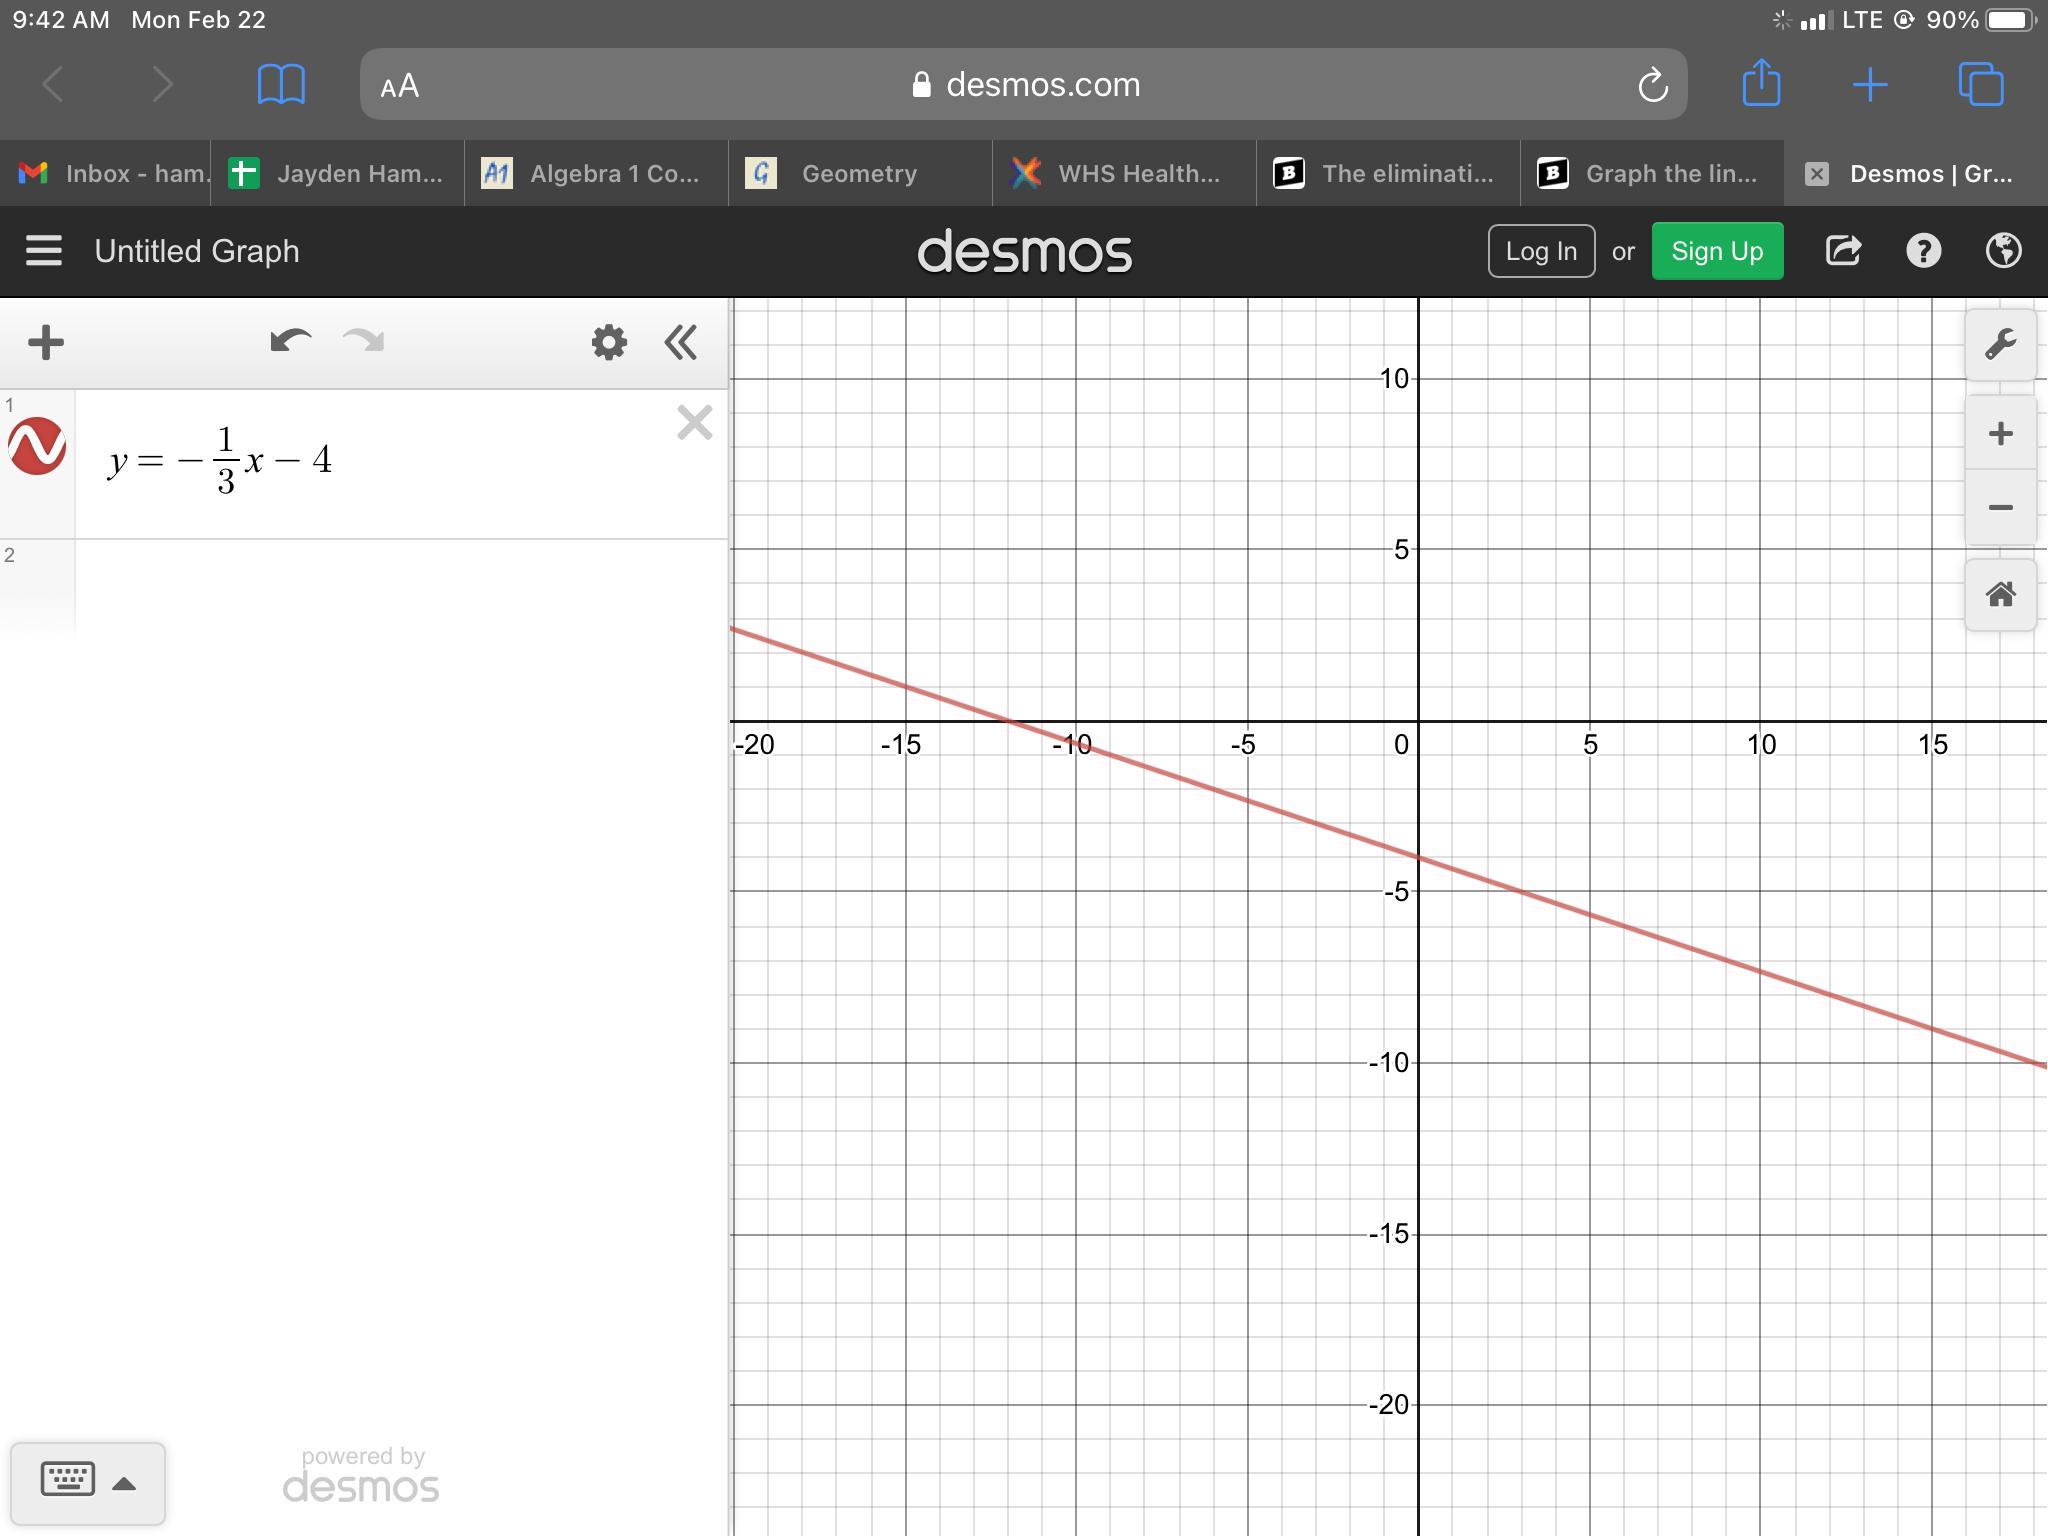2048x1536 pixels.
Task: Delete expression 1 with the X
Action: point(694,423)
